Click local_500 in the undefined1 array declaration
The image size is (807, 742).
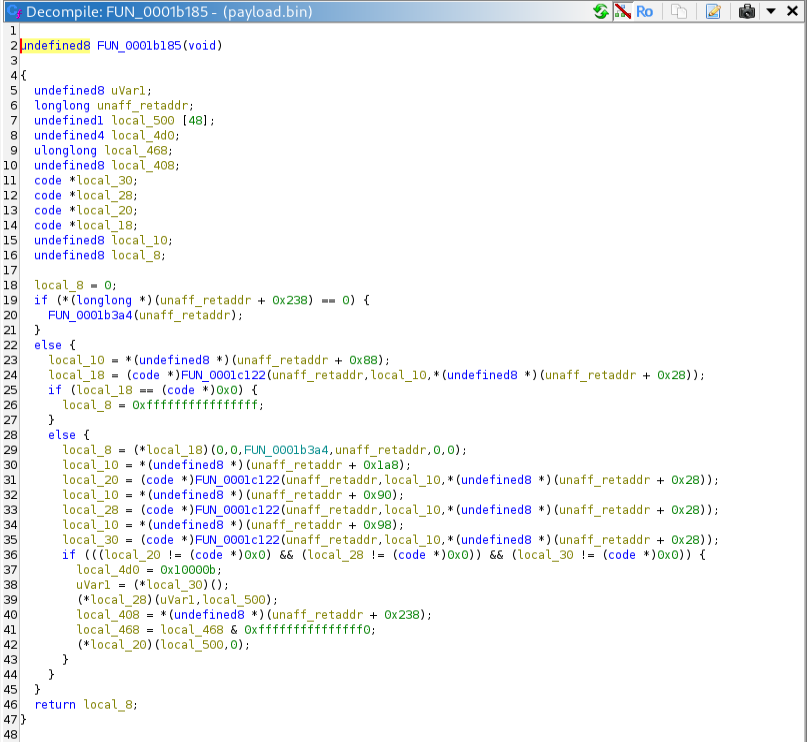click(143, 120)
